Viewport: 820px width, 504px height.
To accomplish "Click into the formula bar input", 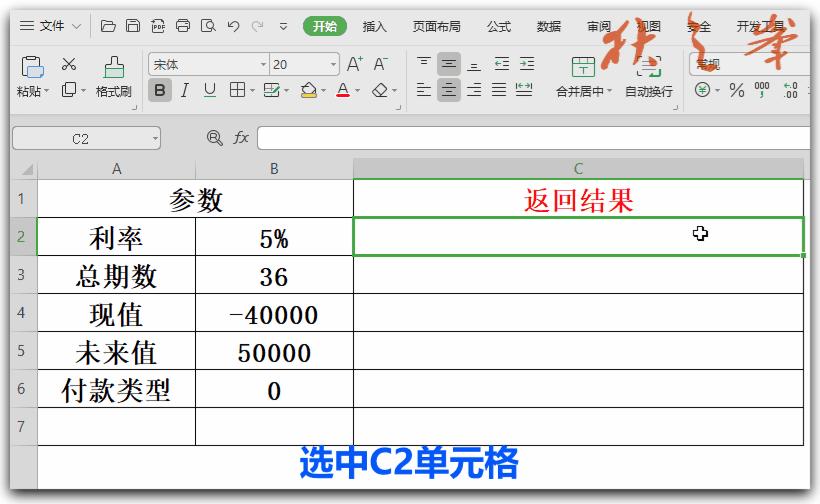I will click(x=533, y=138).
